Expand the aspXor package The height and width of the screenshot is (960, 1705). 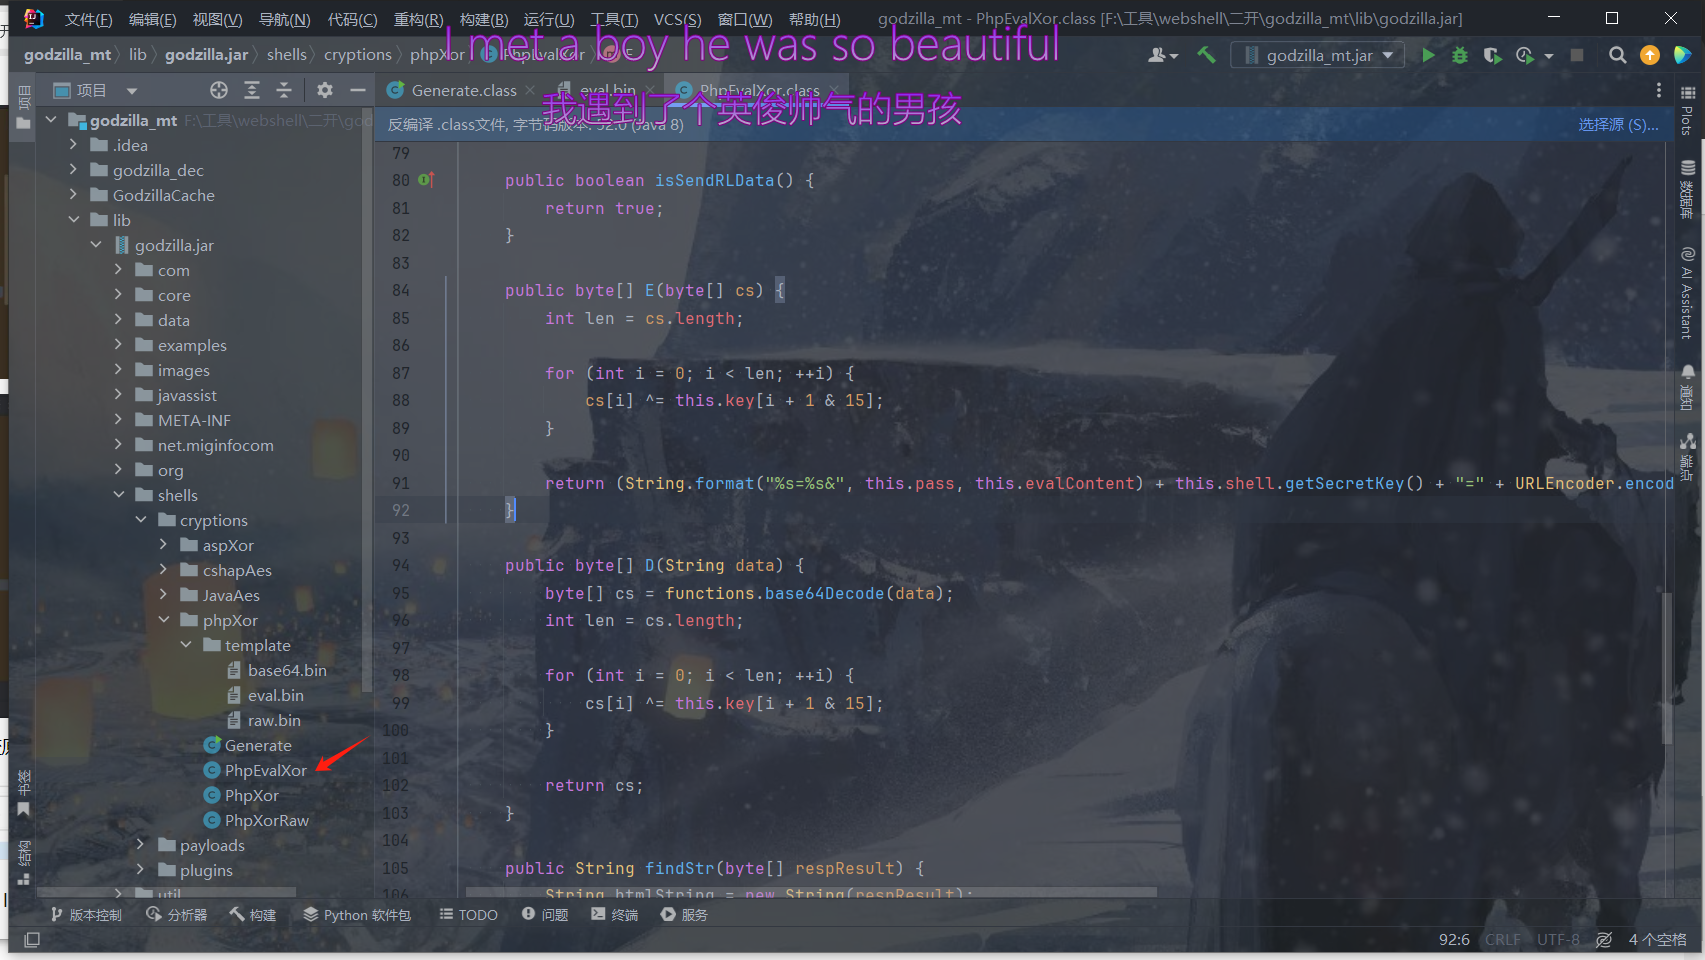pos(163,545)
